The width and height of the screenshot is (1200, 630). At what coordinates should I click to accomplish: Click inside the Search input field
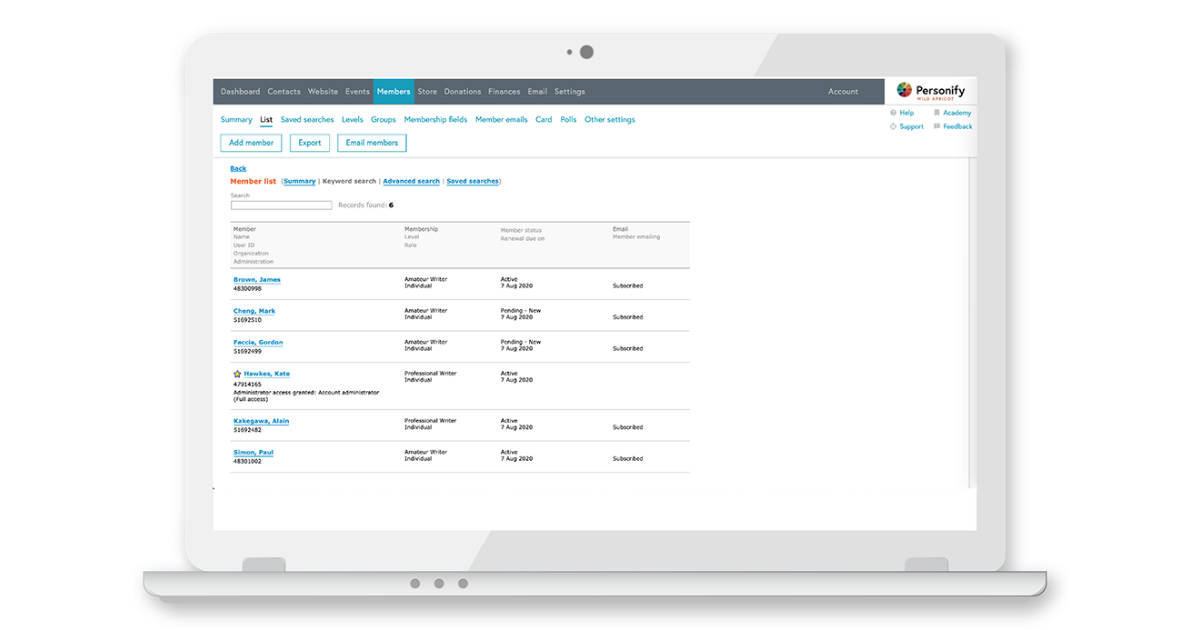pos(280,204)
